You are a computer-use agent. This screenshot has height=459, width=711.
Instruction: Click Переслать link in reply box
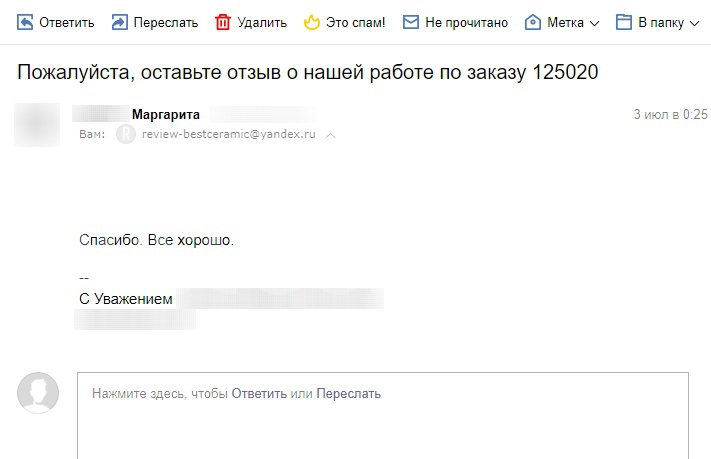[x=349, y=393]
